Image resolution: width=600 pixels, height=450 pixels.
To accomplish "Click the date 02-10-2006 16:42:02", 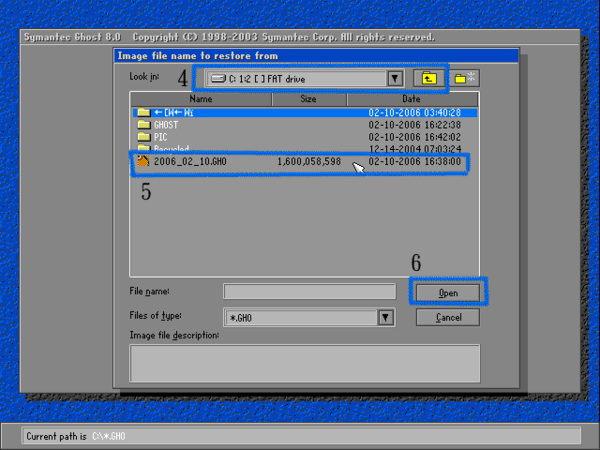I will pyautogui.click(x=415, y=137).
